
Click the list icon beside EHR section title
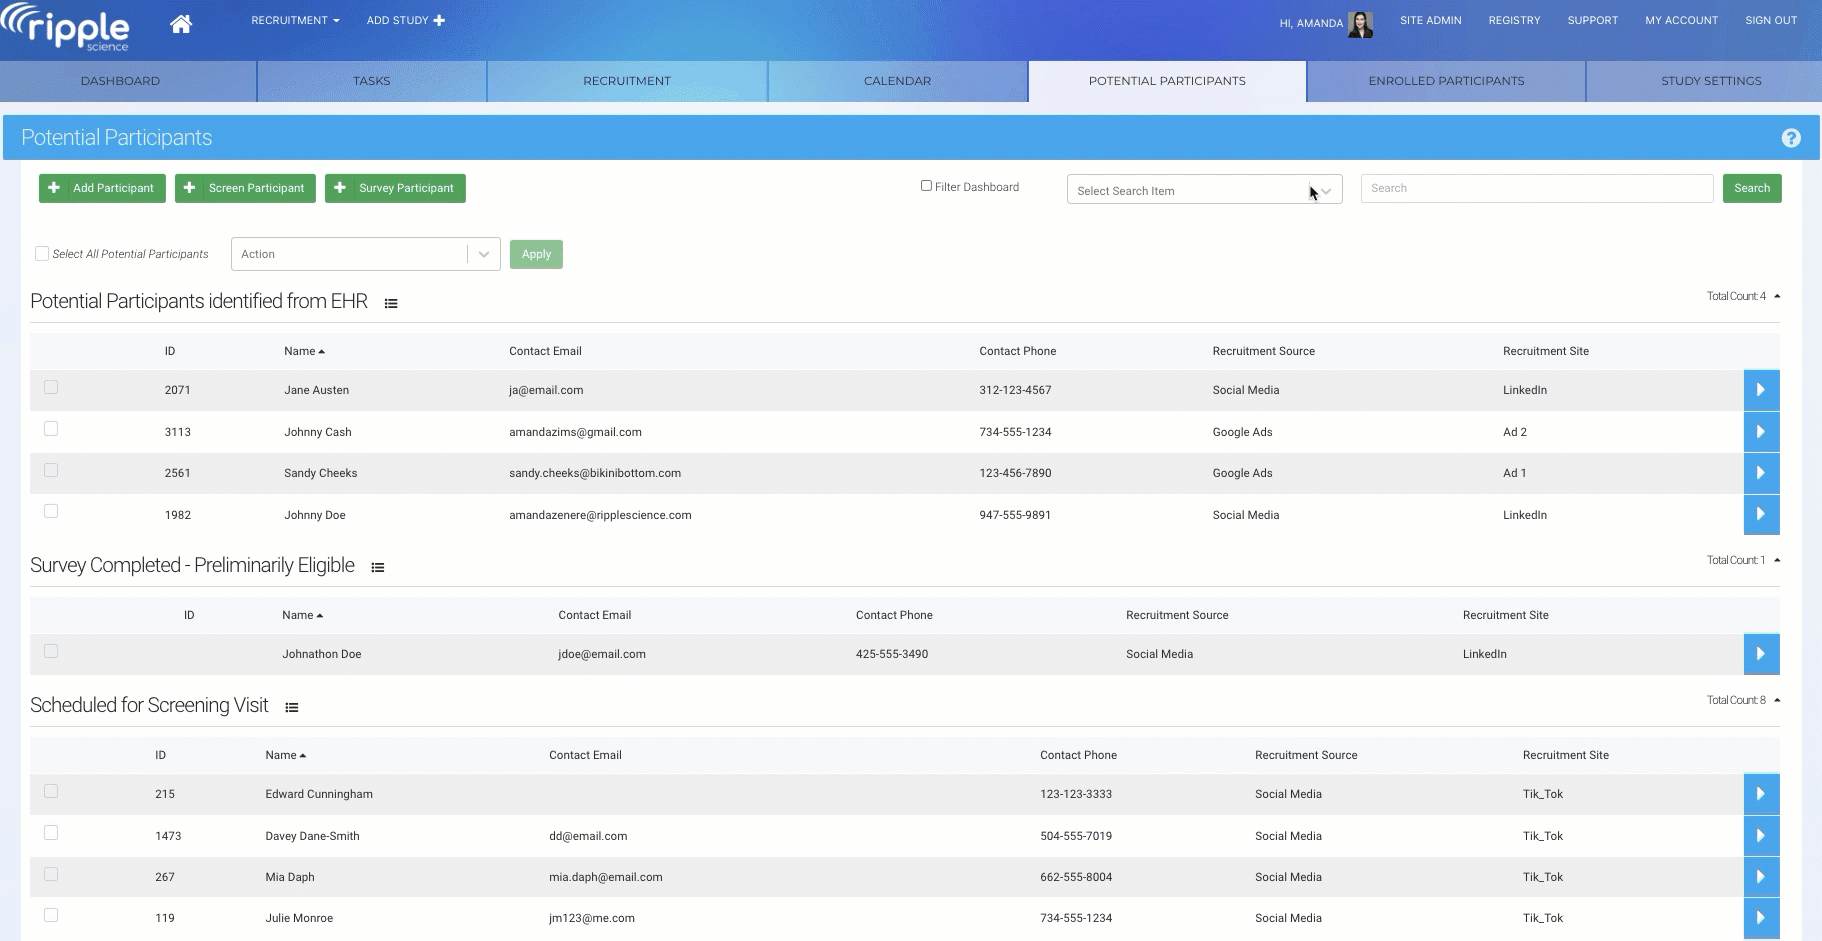pyautogui.click(x=391, y=303)
